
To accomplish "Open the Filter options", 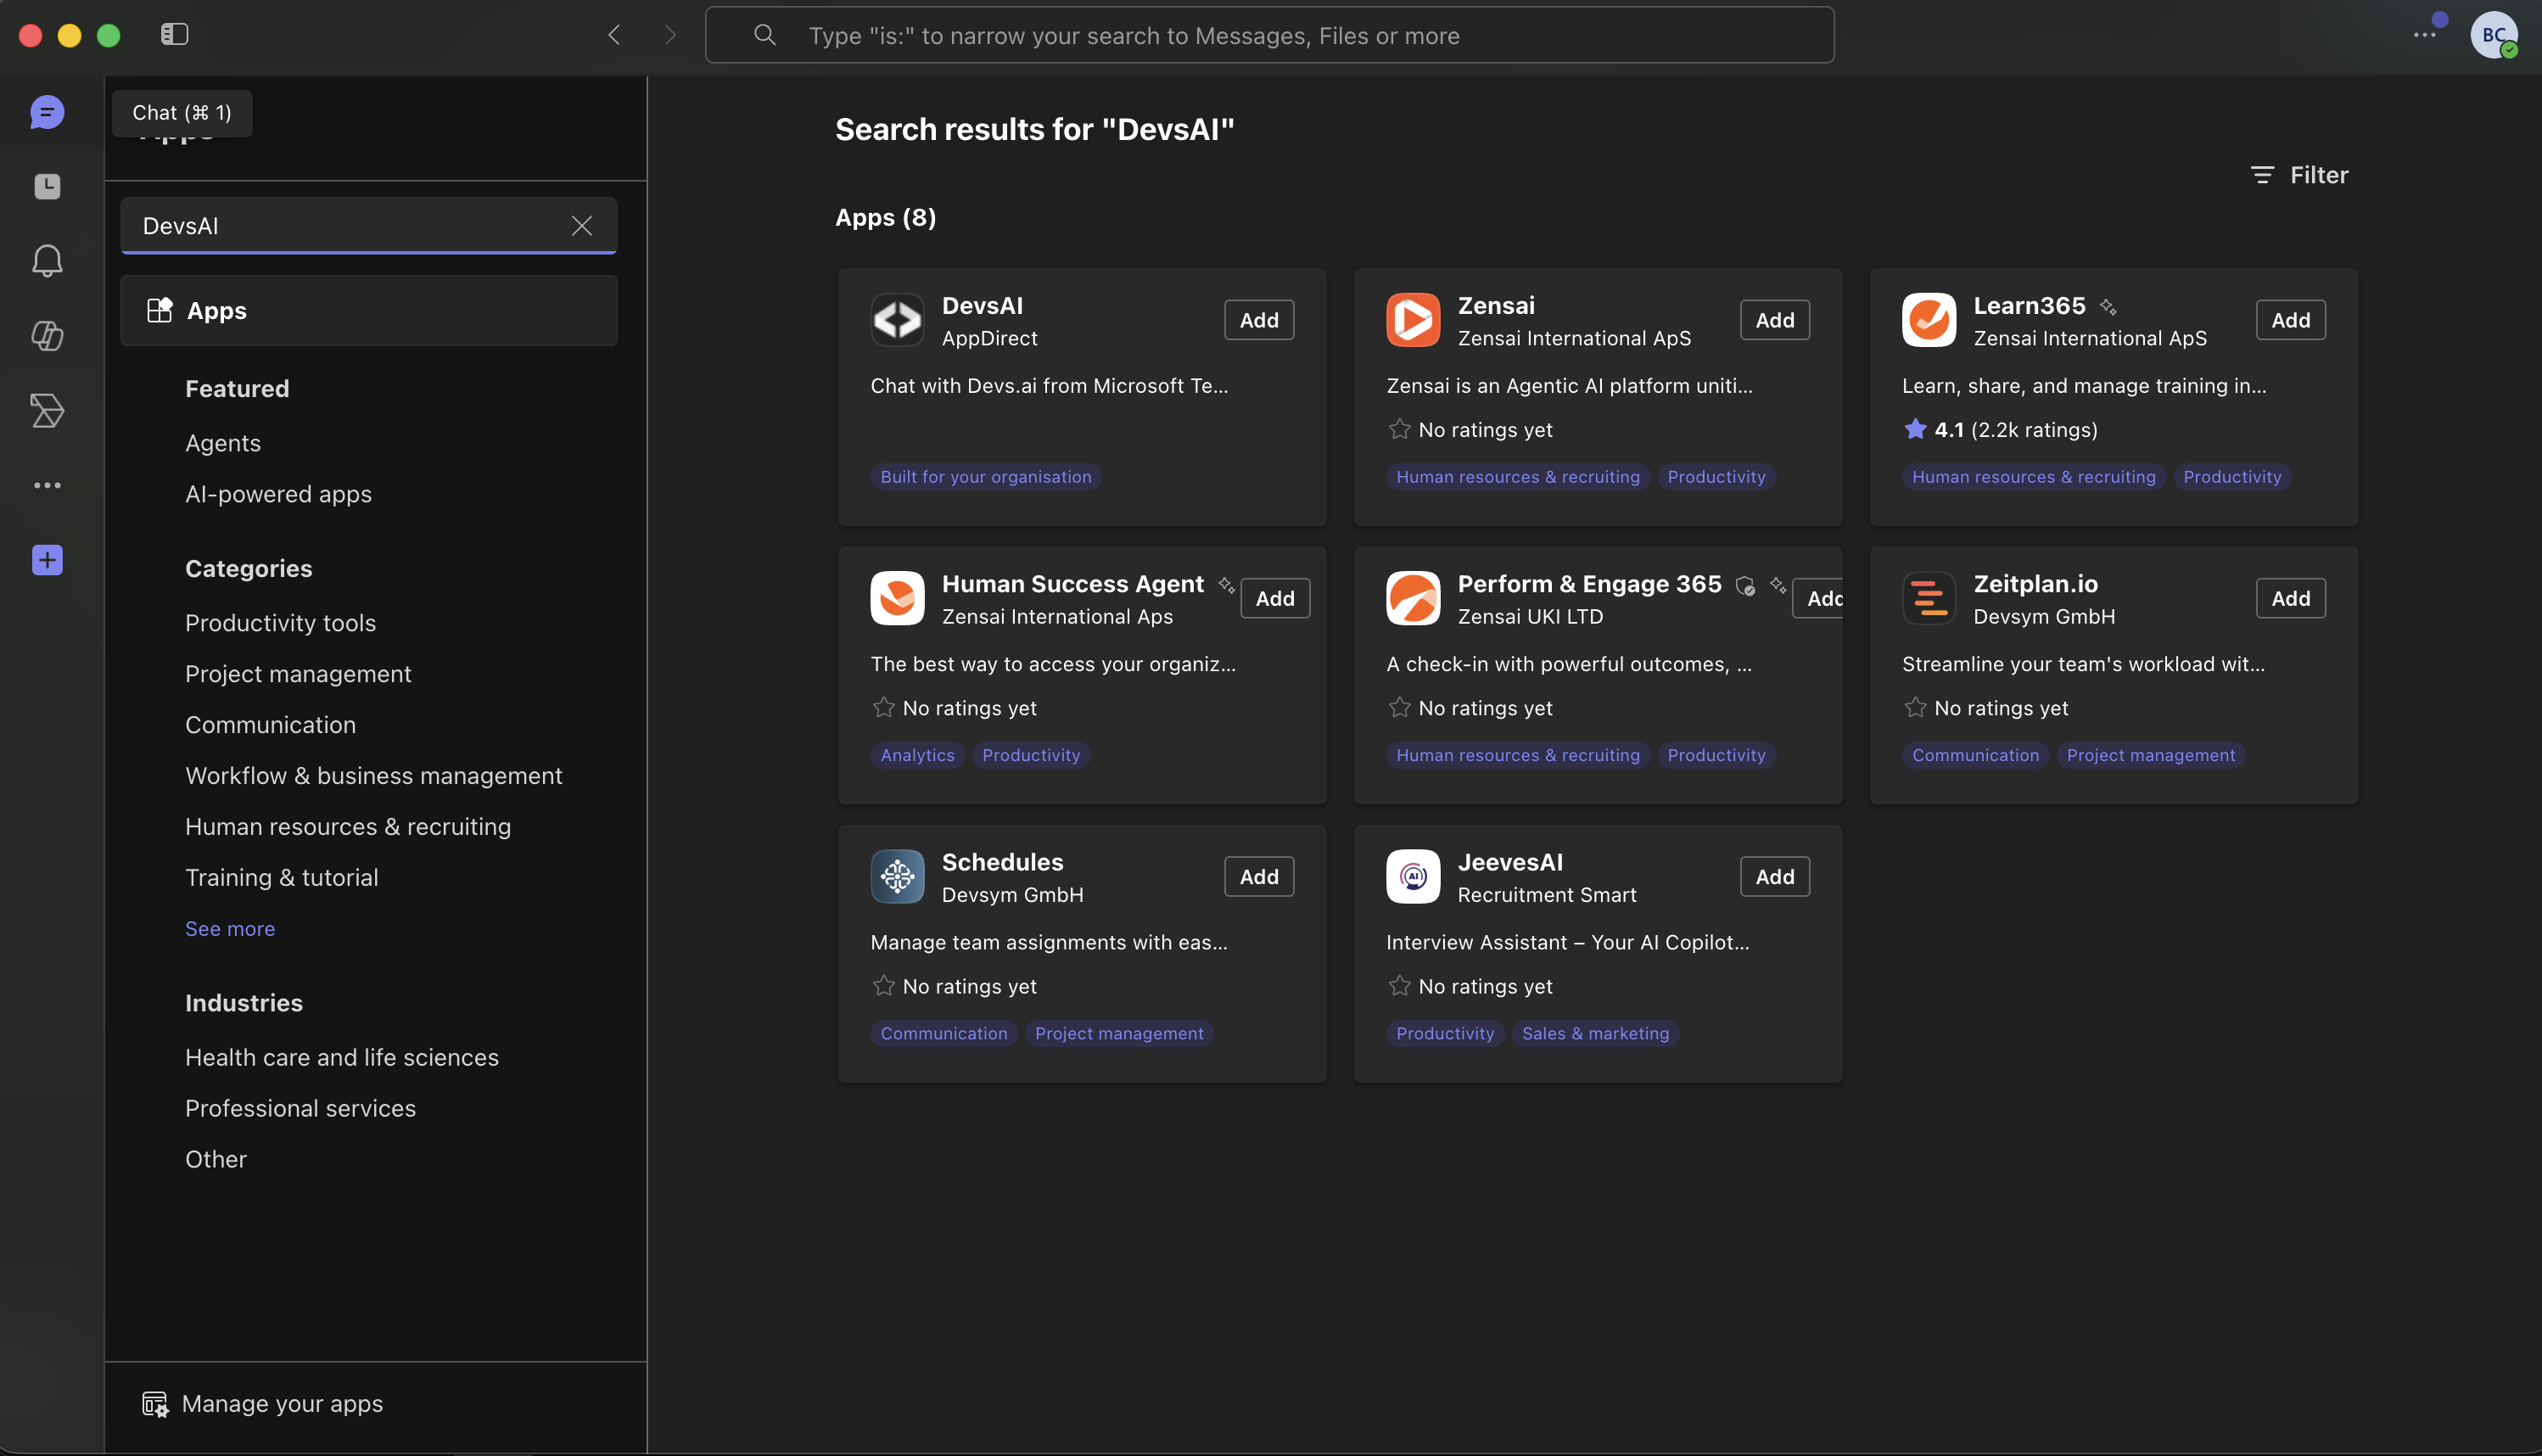I will tap(2300, 175).
